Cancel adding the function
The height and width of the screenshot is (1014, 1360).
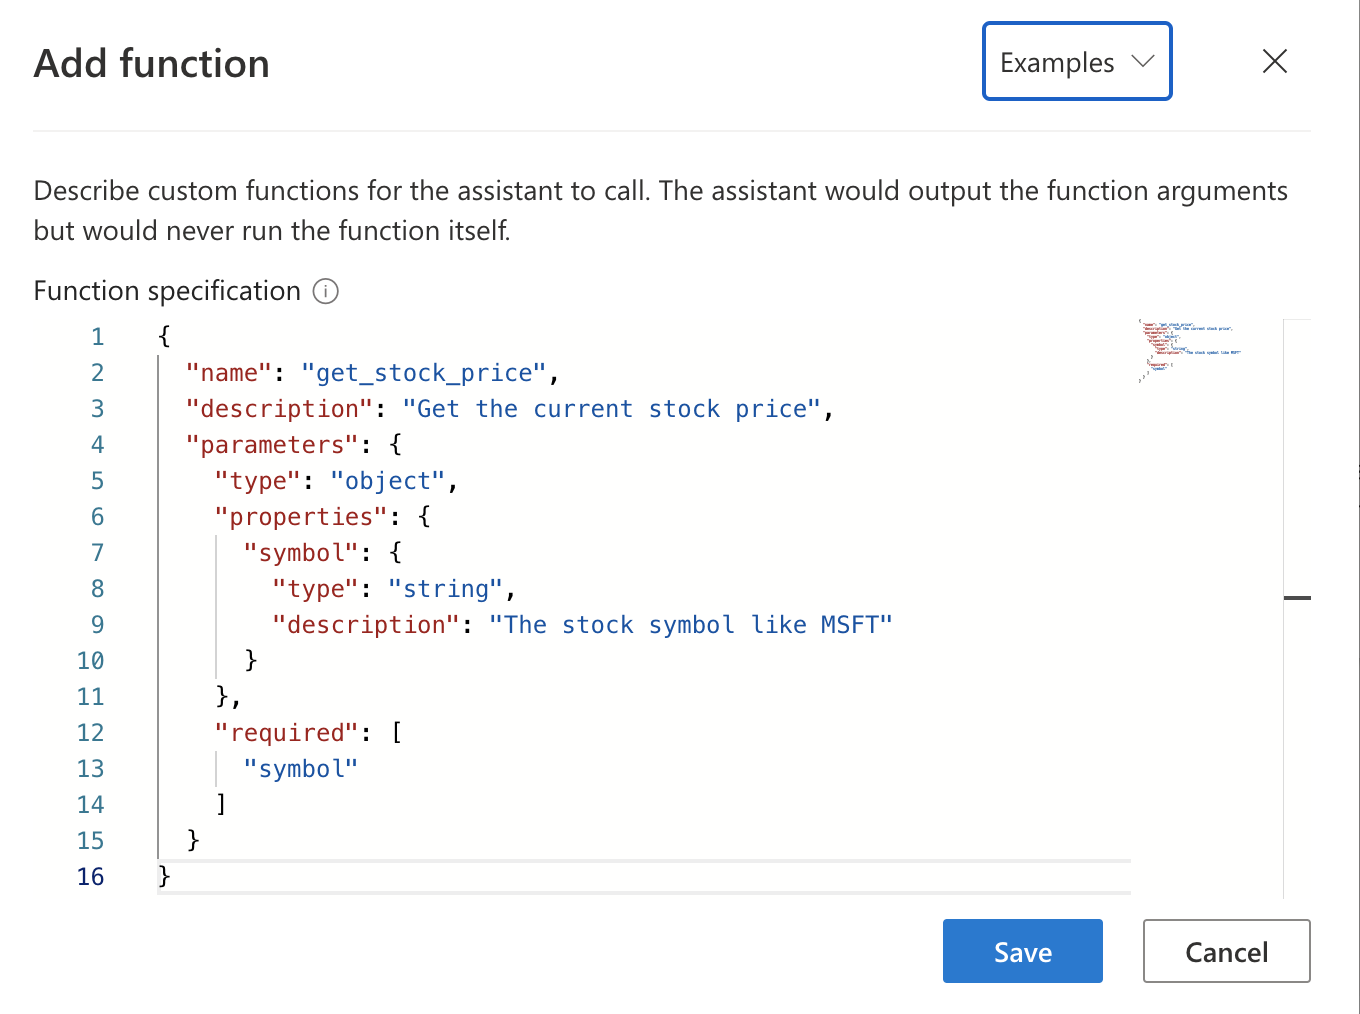(1226, 951)
